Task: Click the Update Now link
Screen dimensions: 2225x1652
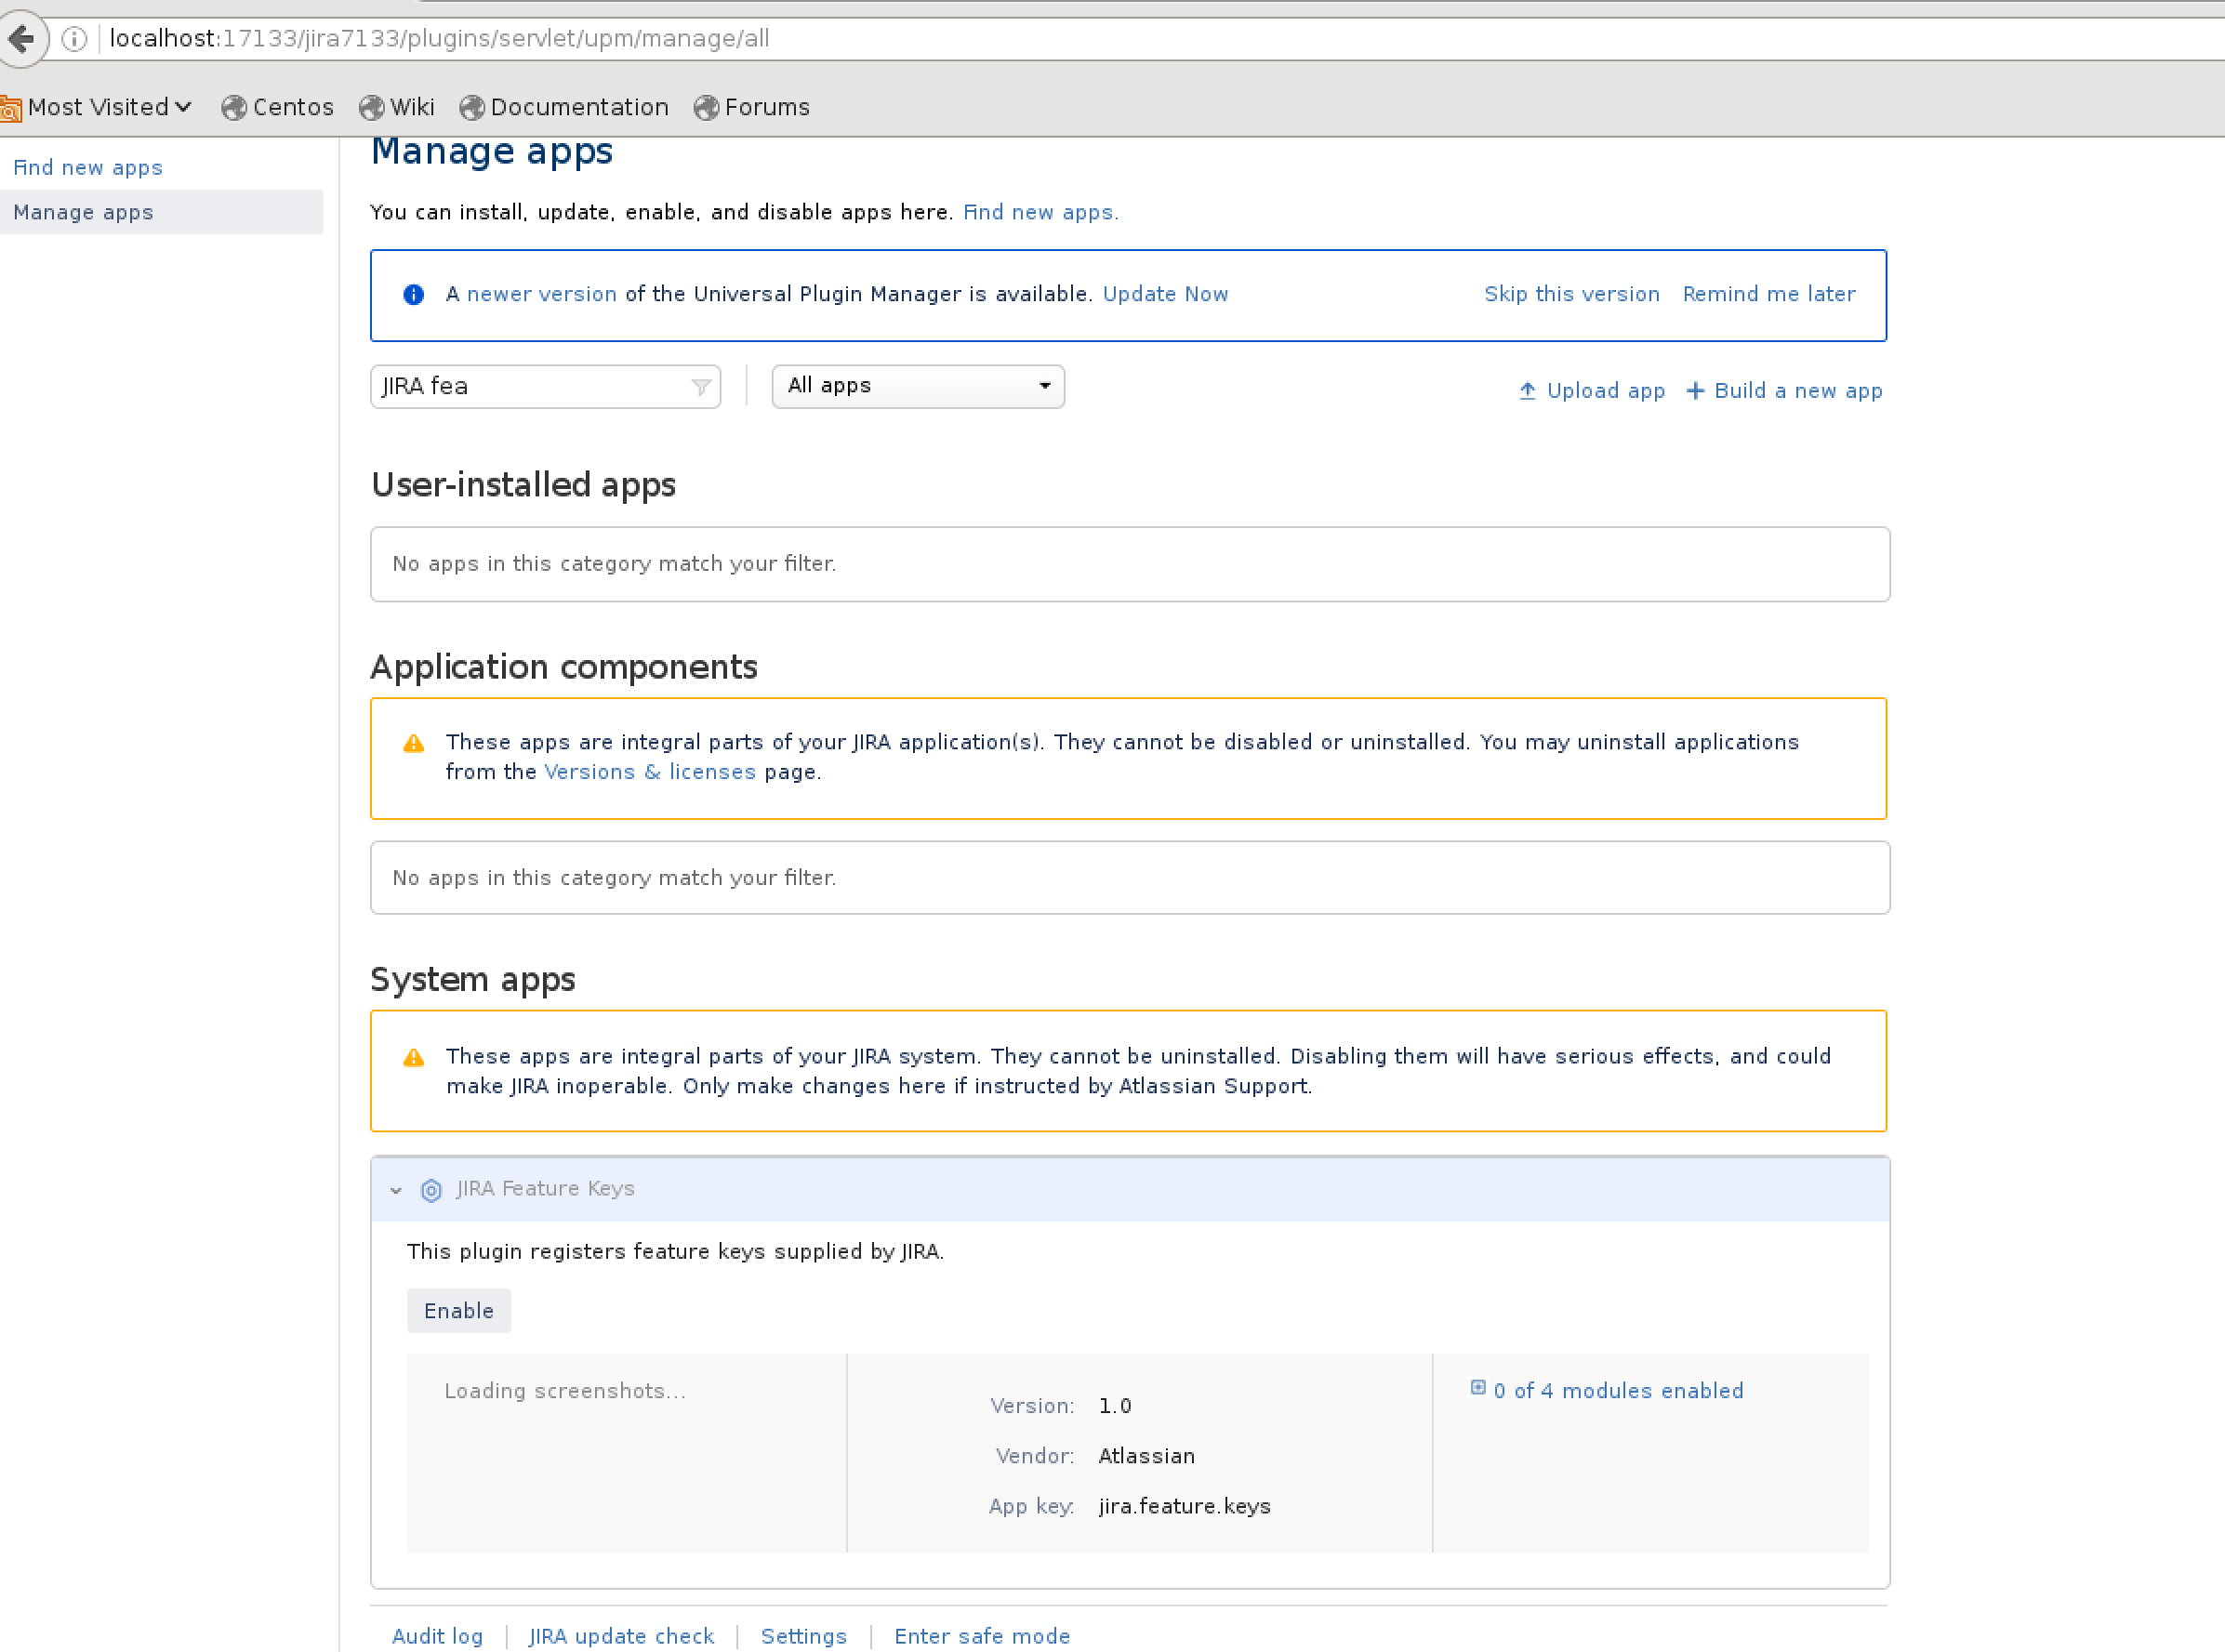Action: 1165,294
